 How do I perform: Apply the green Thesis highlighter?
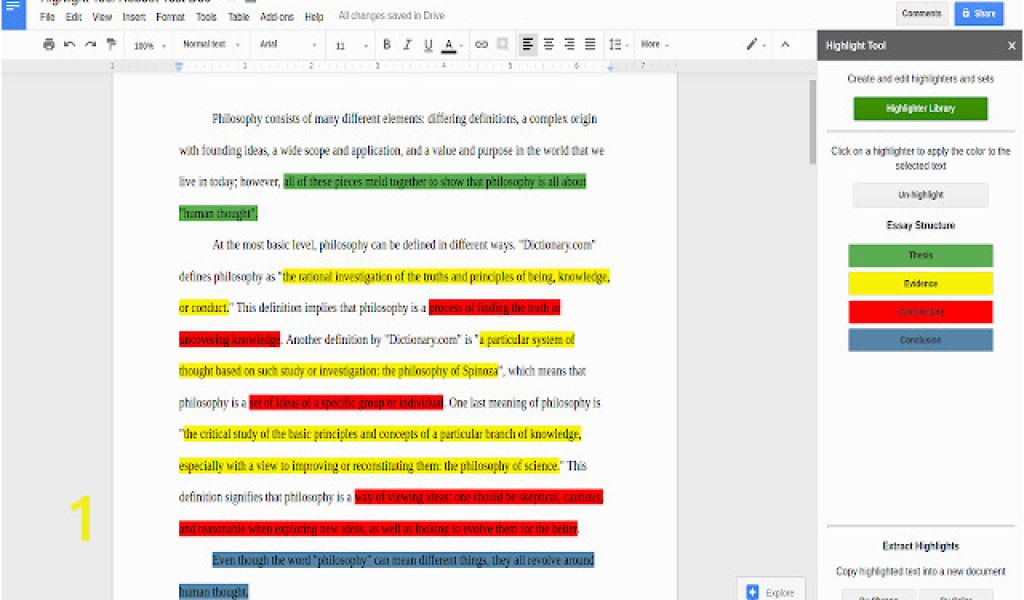pos(920,255)
